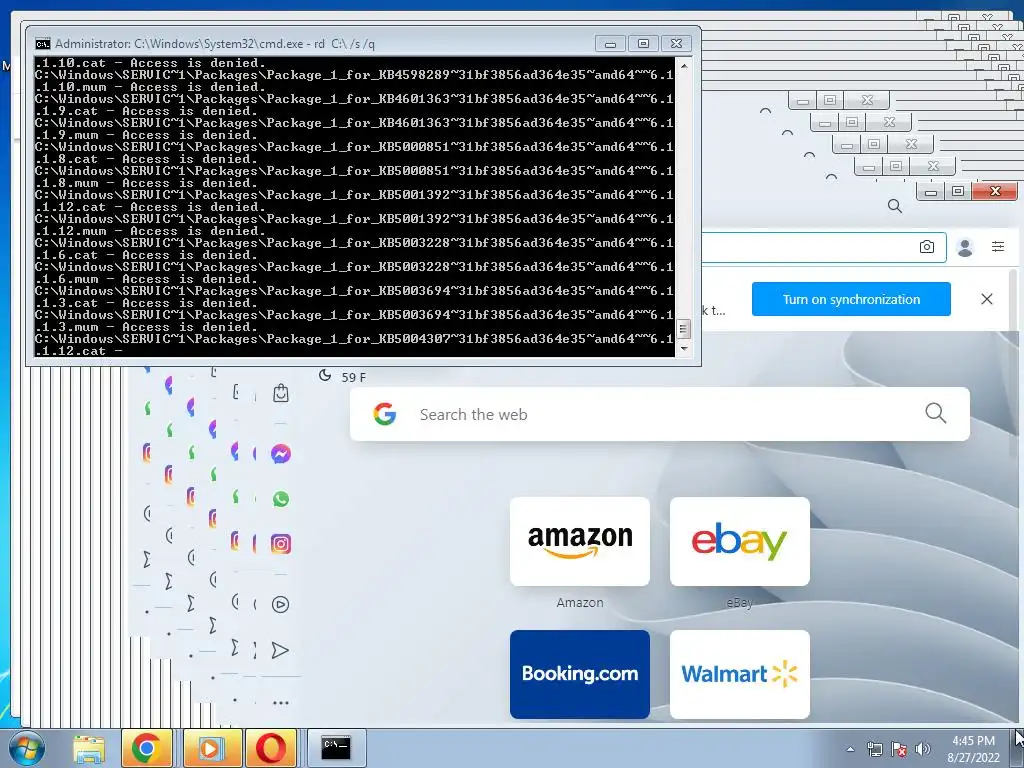
Task: Click the magnifier in the Google search box
Action: 935,413
